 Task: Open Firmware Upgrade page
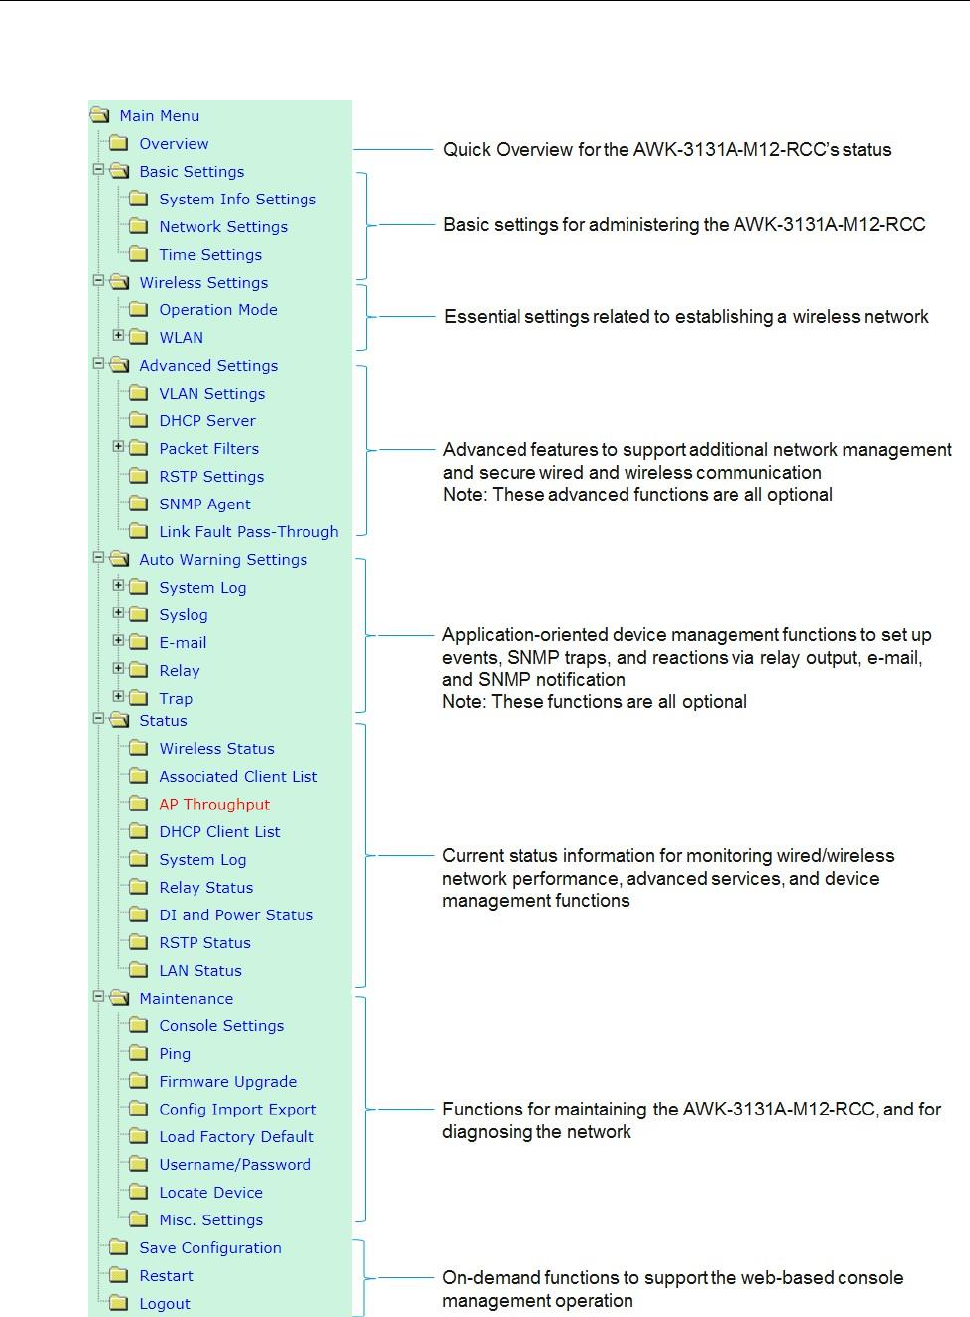click(x=228, y=1082)
